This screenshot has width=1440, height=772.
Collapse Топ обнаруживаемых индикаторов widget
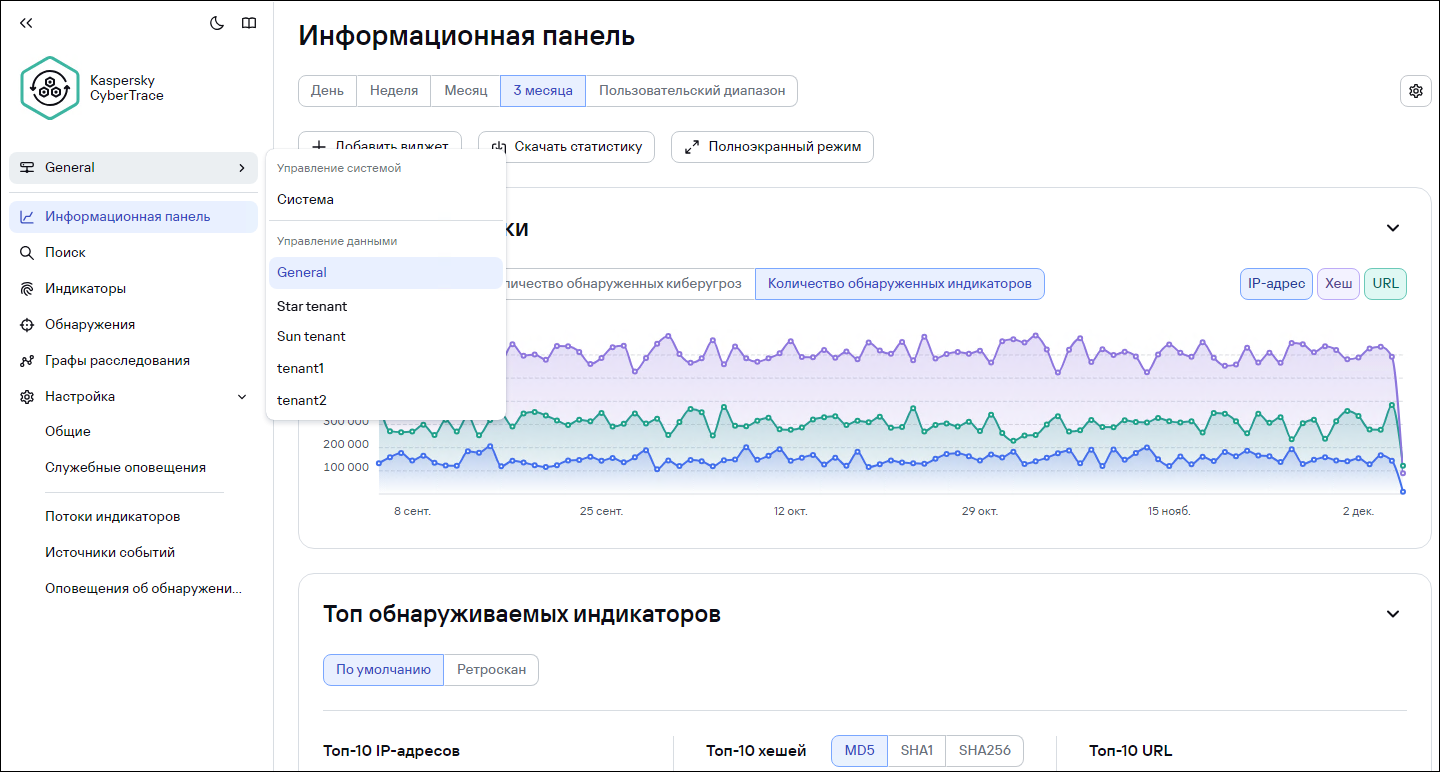click(1392, 614)
